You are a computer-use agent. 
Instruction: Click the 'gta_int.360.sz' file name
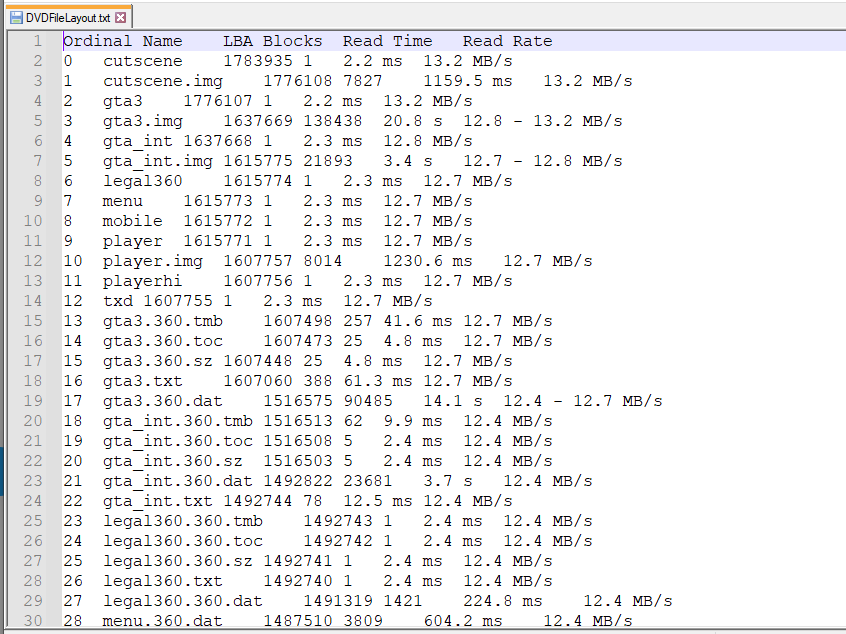click(173, 460)
